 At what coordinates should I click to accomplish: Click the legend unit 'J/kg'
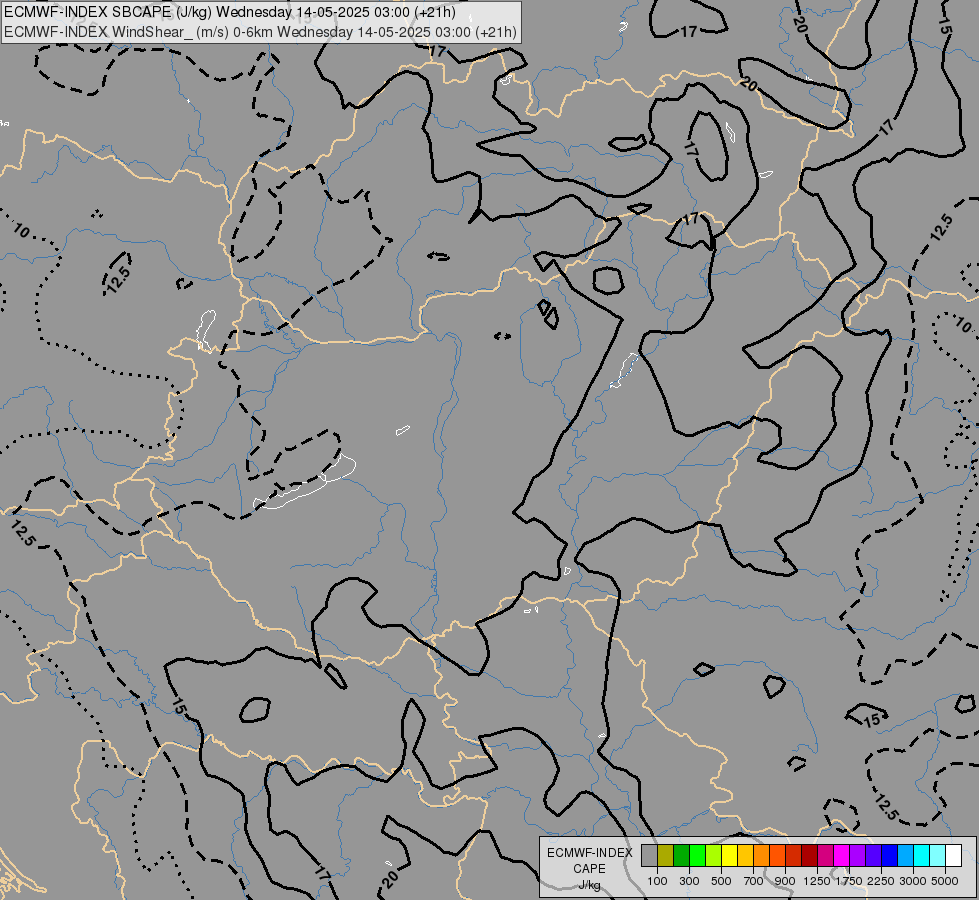point(589,885)
